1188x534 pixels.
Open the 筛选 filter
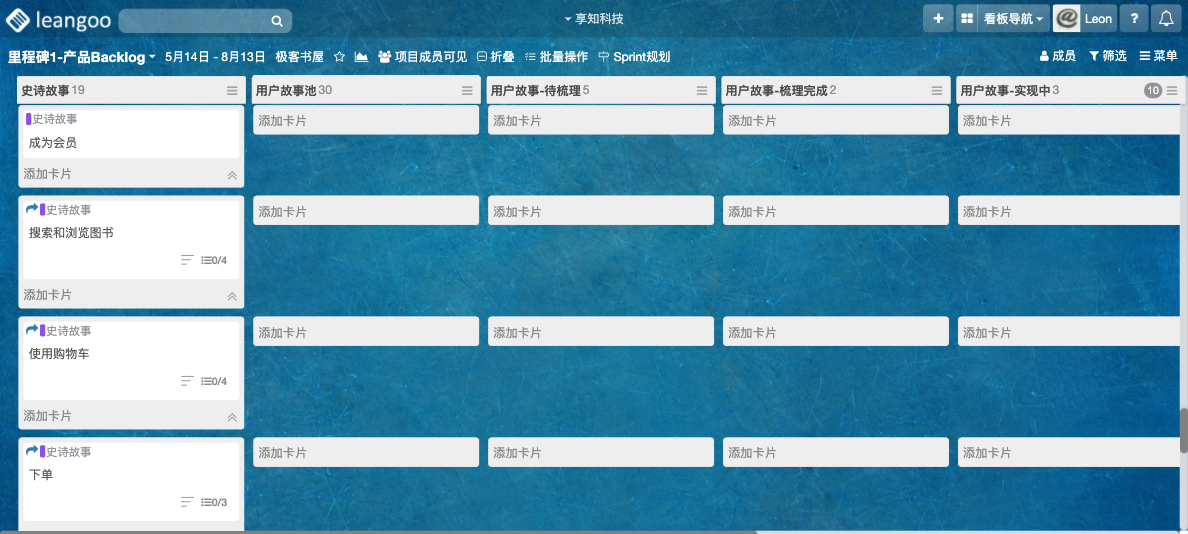coord(1107,57)
